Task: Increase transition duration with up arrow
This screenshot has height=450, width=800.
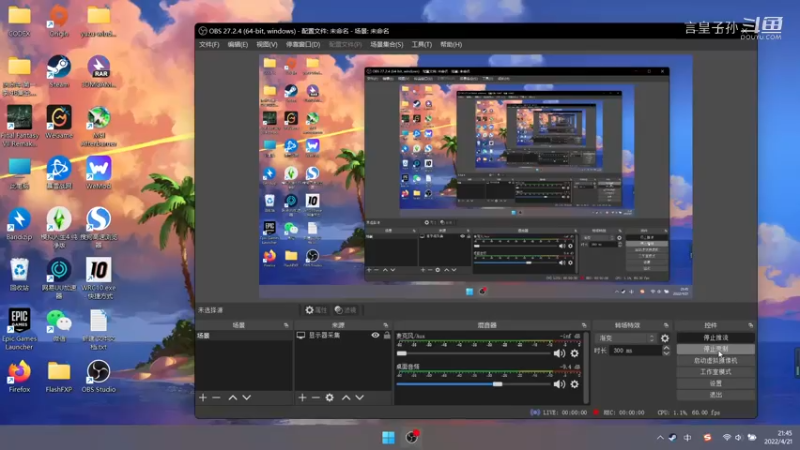Action: (666, 348)
